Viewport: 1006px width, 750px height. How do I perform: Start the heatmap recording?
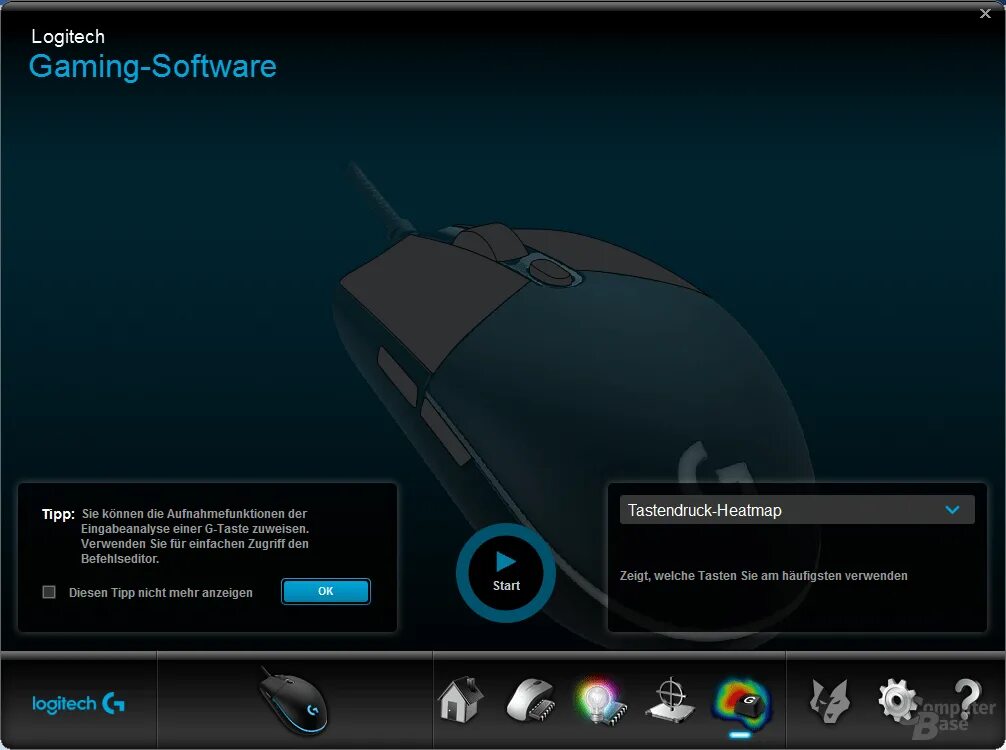[506, 573]
